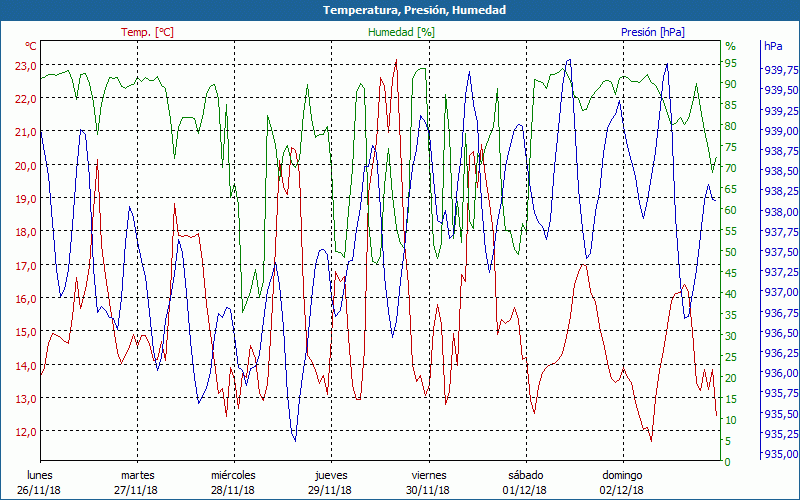Click the blue hPa axis unit label
The width and height of the screenshot is (800, 500).
[773, 46]
